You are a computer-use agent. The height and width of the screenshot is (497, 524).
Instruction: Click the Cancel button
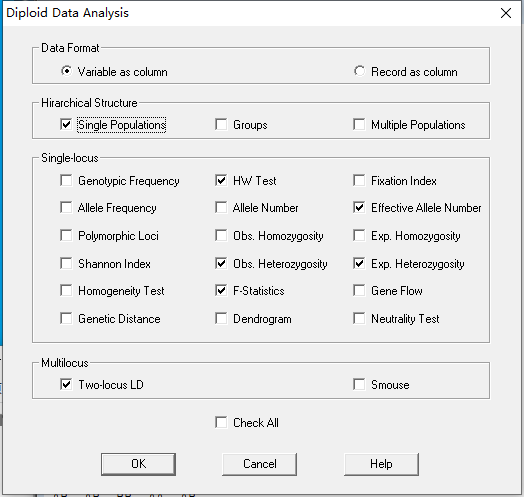[x=260, y=464]
